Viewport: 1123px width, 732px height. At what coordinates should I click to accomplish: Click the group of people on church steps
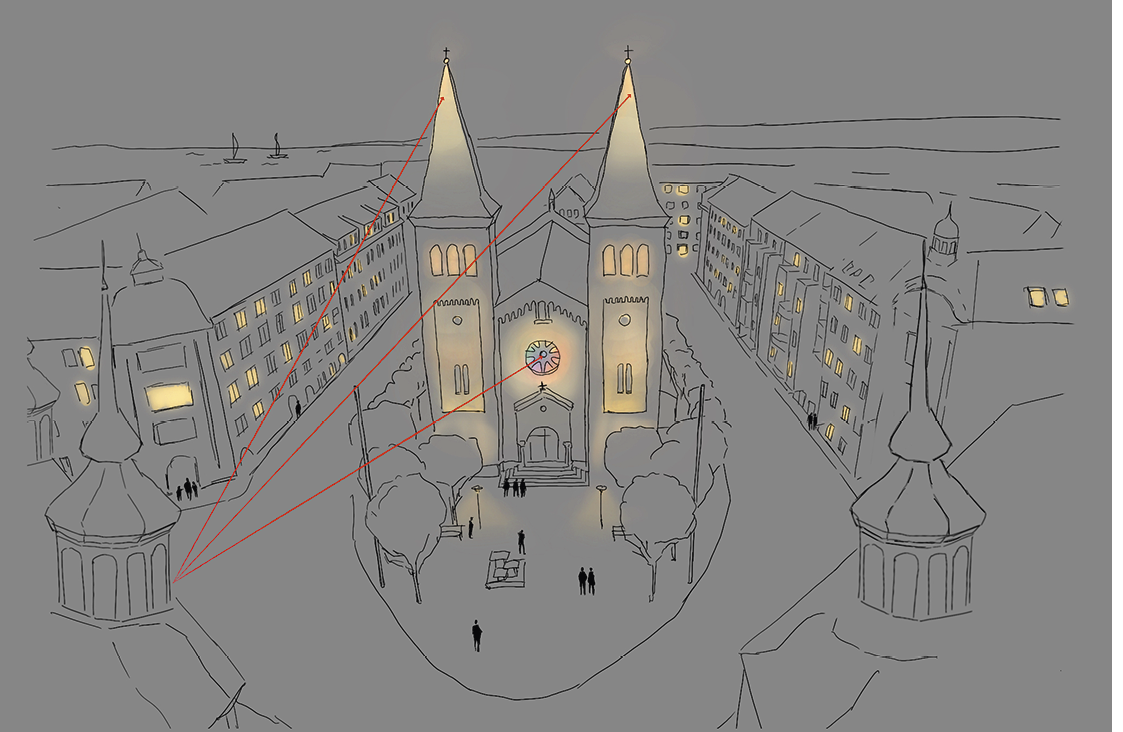(514, 487)
